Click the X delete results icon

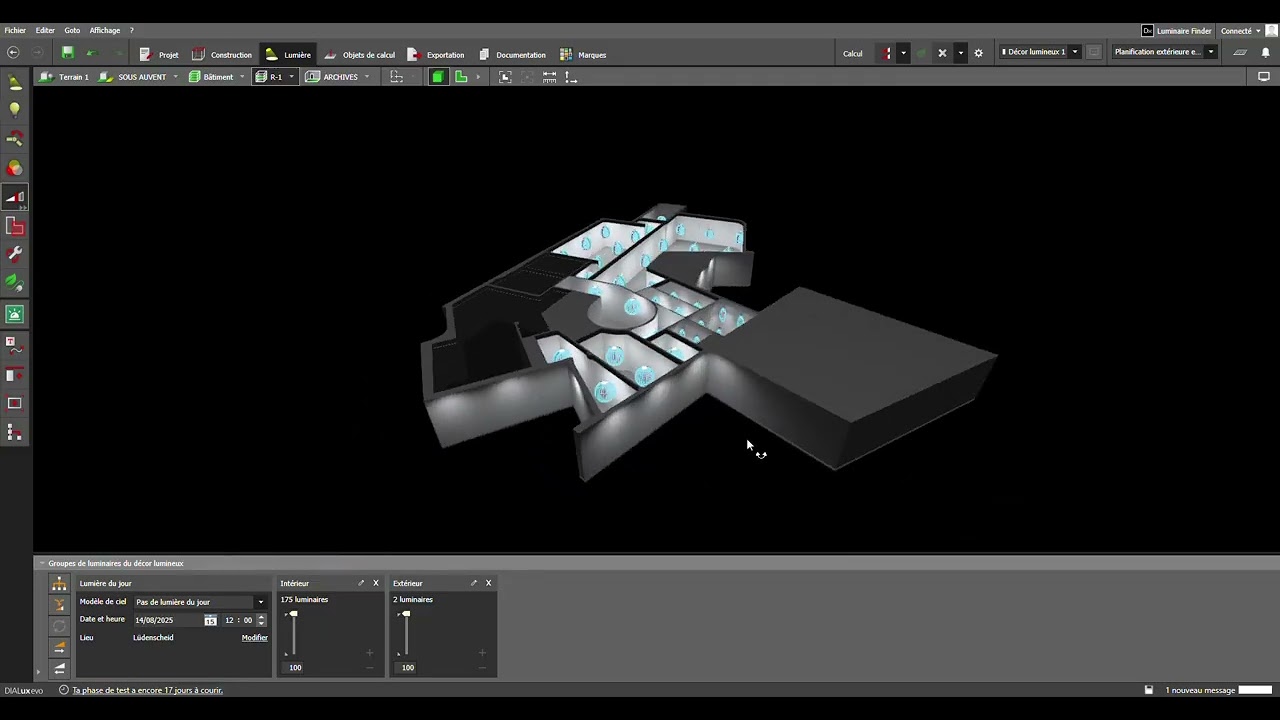tap(942, 53)
